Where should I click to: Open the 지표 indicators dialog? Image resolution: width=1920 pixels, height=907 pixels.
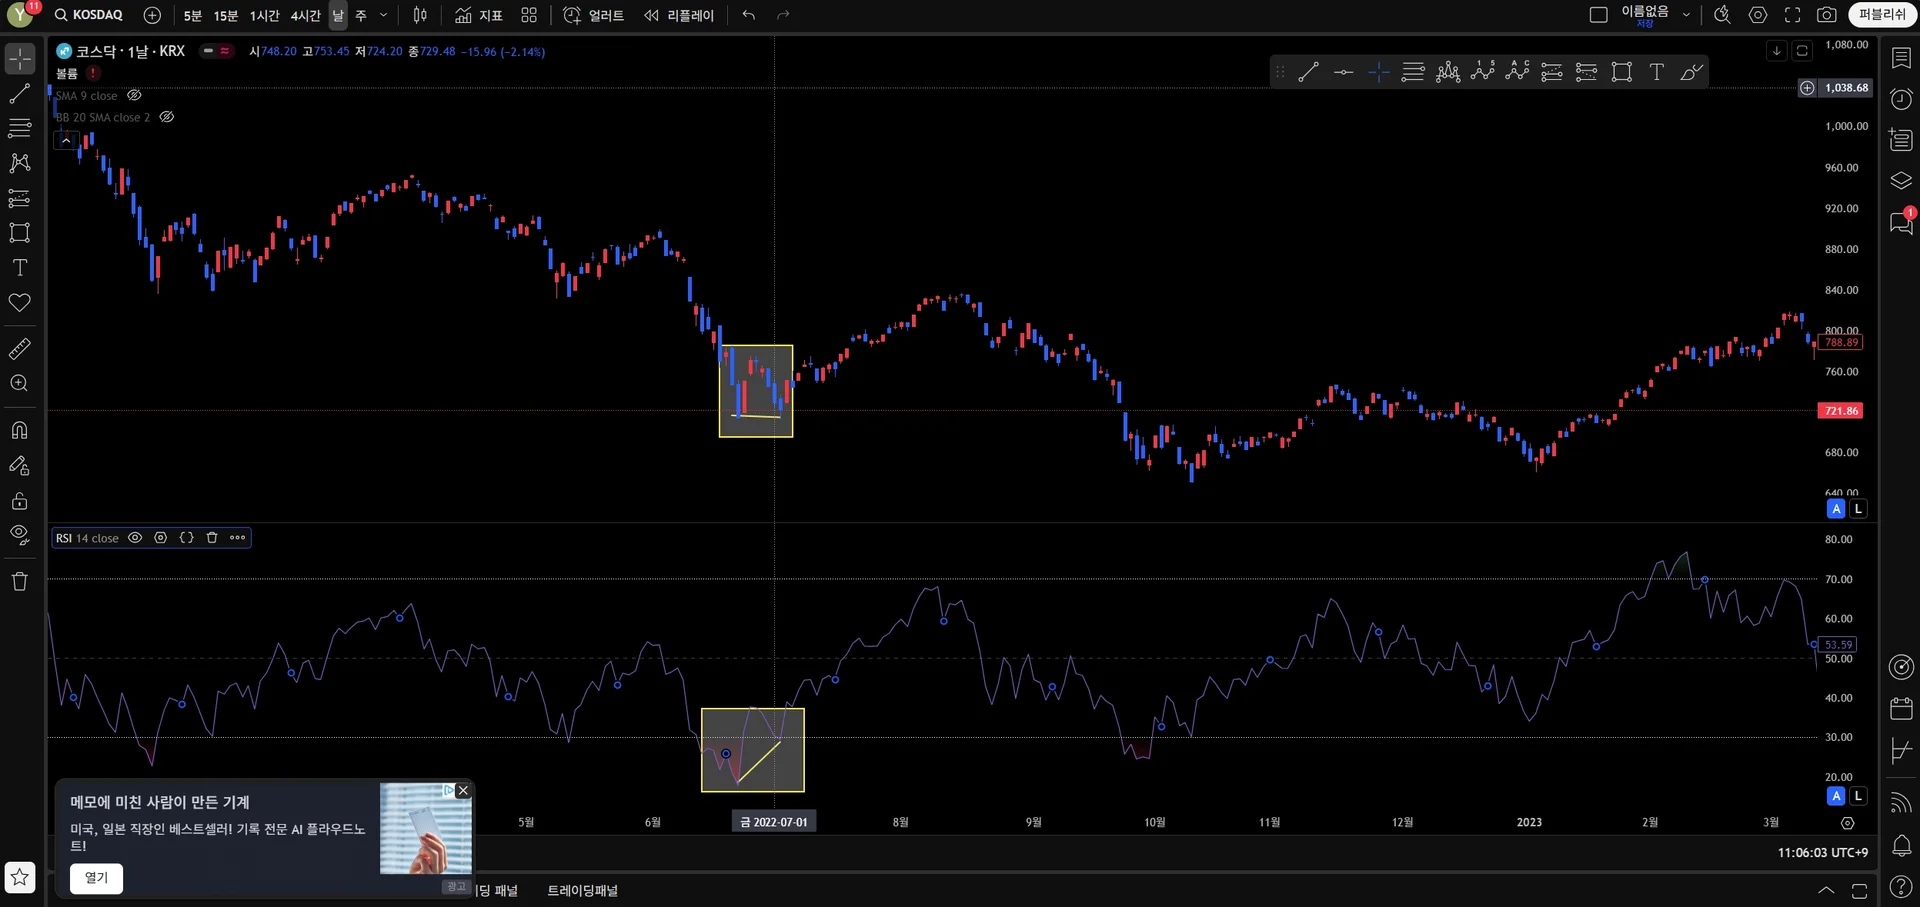(x=479, y=15)
